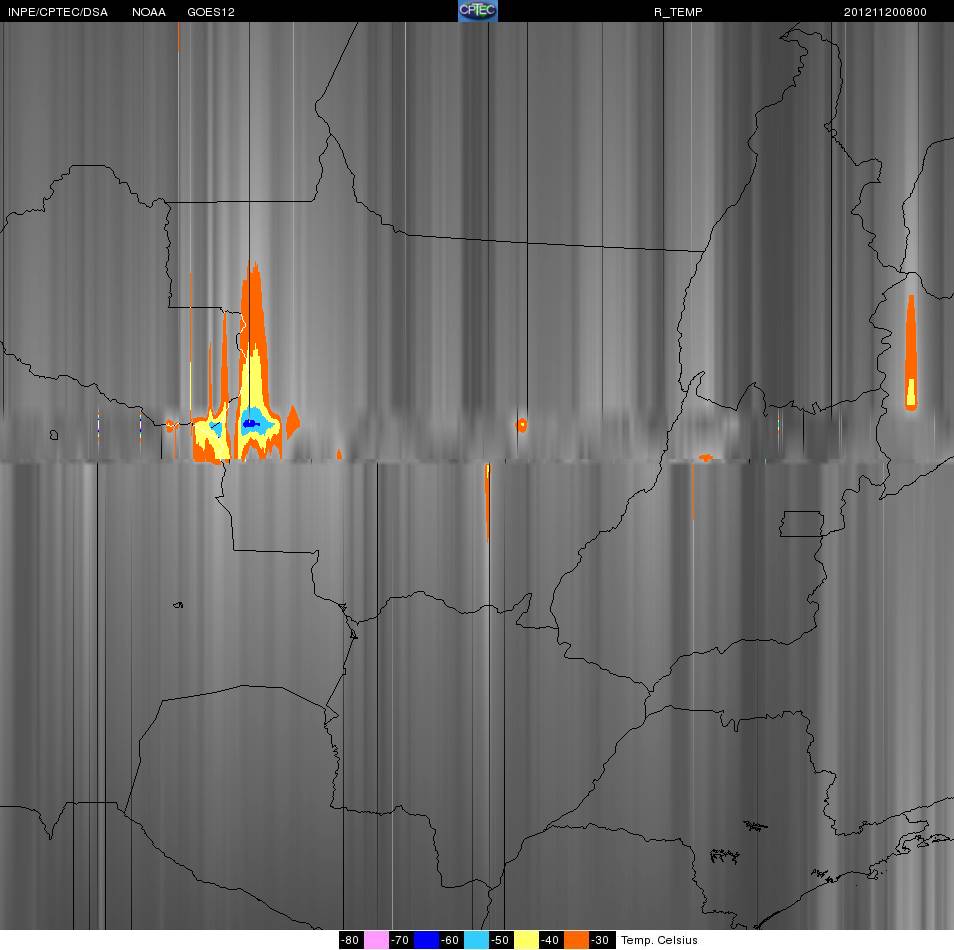Screen dimensions: 954x950
Task: Click the GOES12 satellite label
Action: pos(211,12)
